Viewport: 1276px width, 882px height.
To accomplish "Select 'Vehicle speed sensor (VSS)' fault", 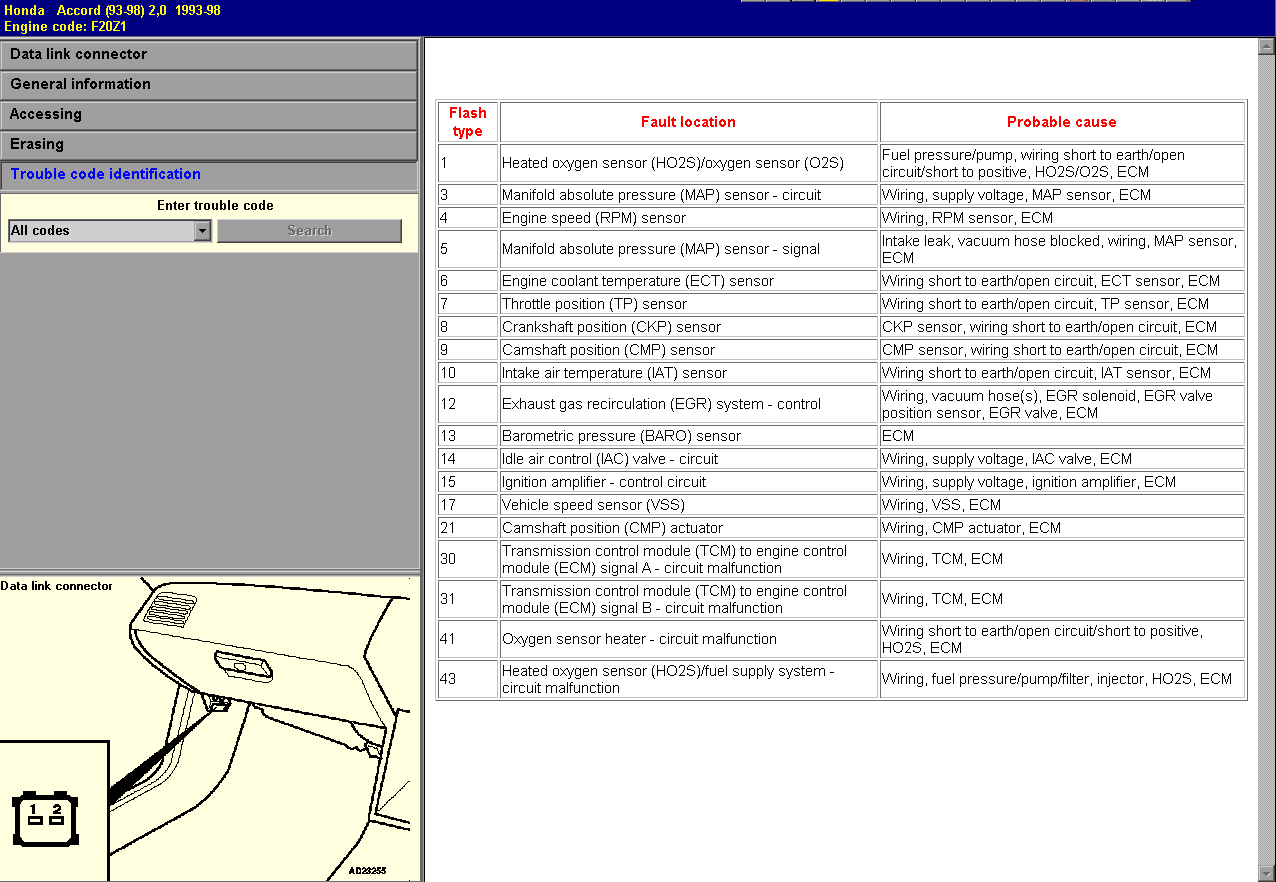I will [593, 505].
